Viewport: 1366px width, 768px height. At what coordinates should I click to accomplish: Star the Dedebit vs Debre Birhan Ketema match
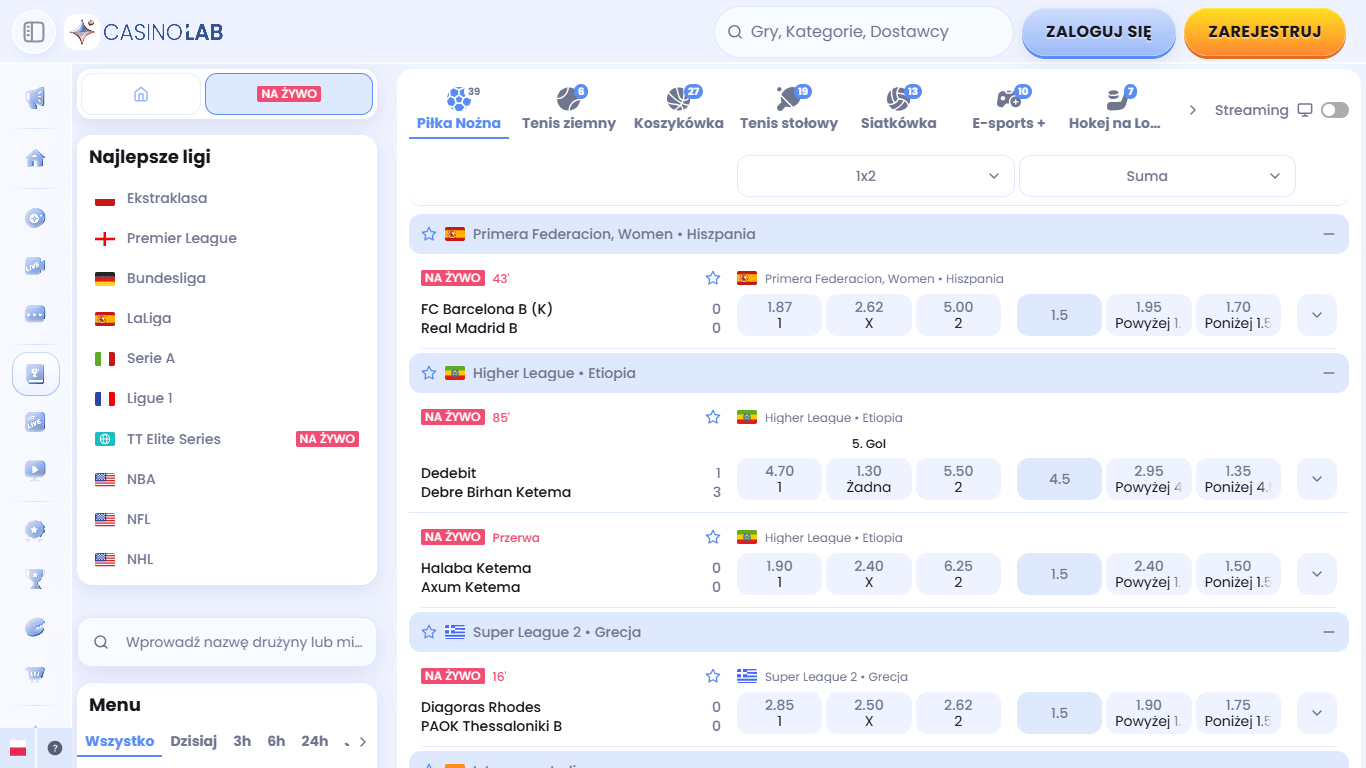tap(713, 417)
